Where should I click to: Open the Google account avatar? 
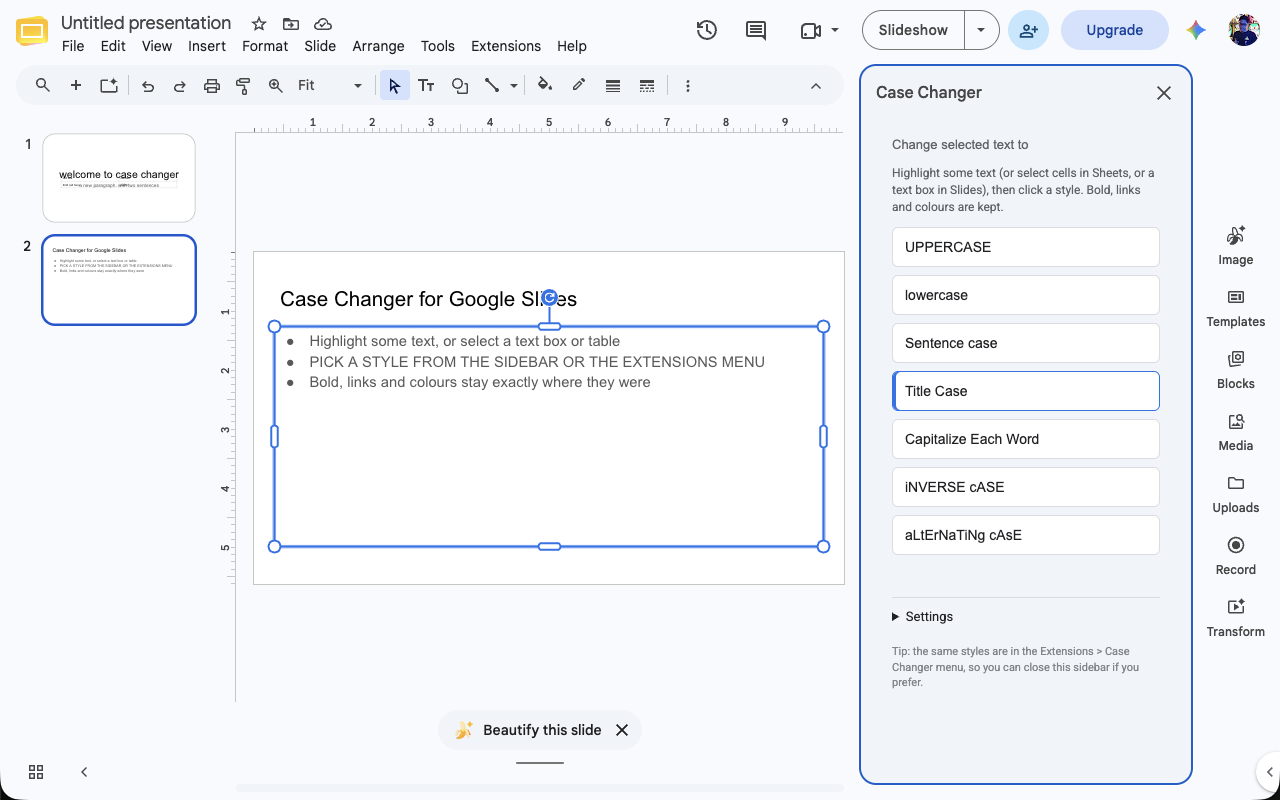click(1244, 30)
